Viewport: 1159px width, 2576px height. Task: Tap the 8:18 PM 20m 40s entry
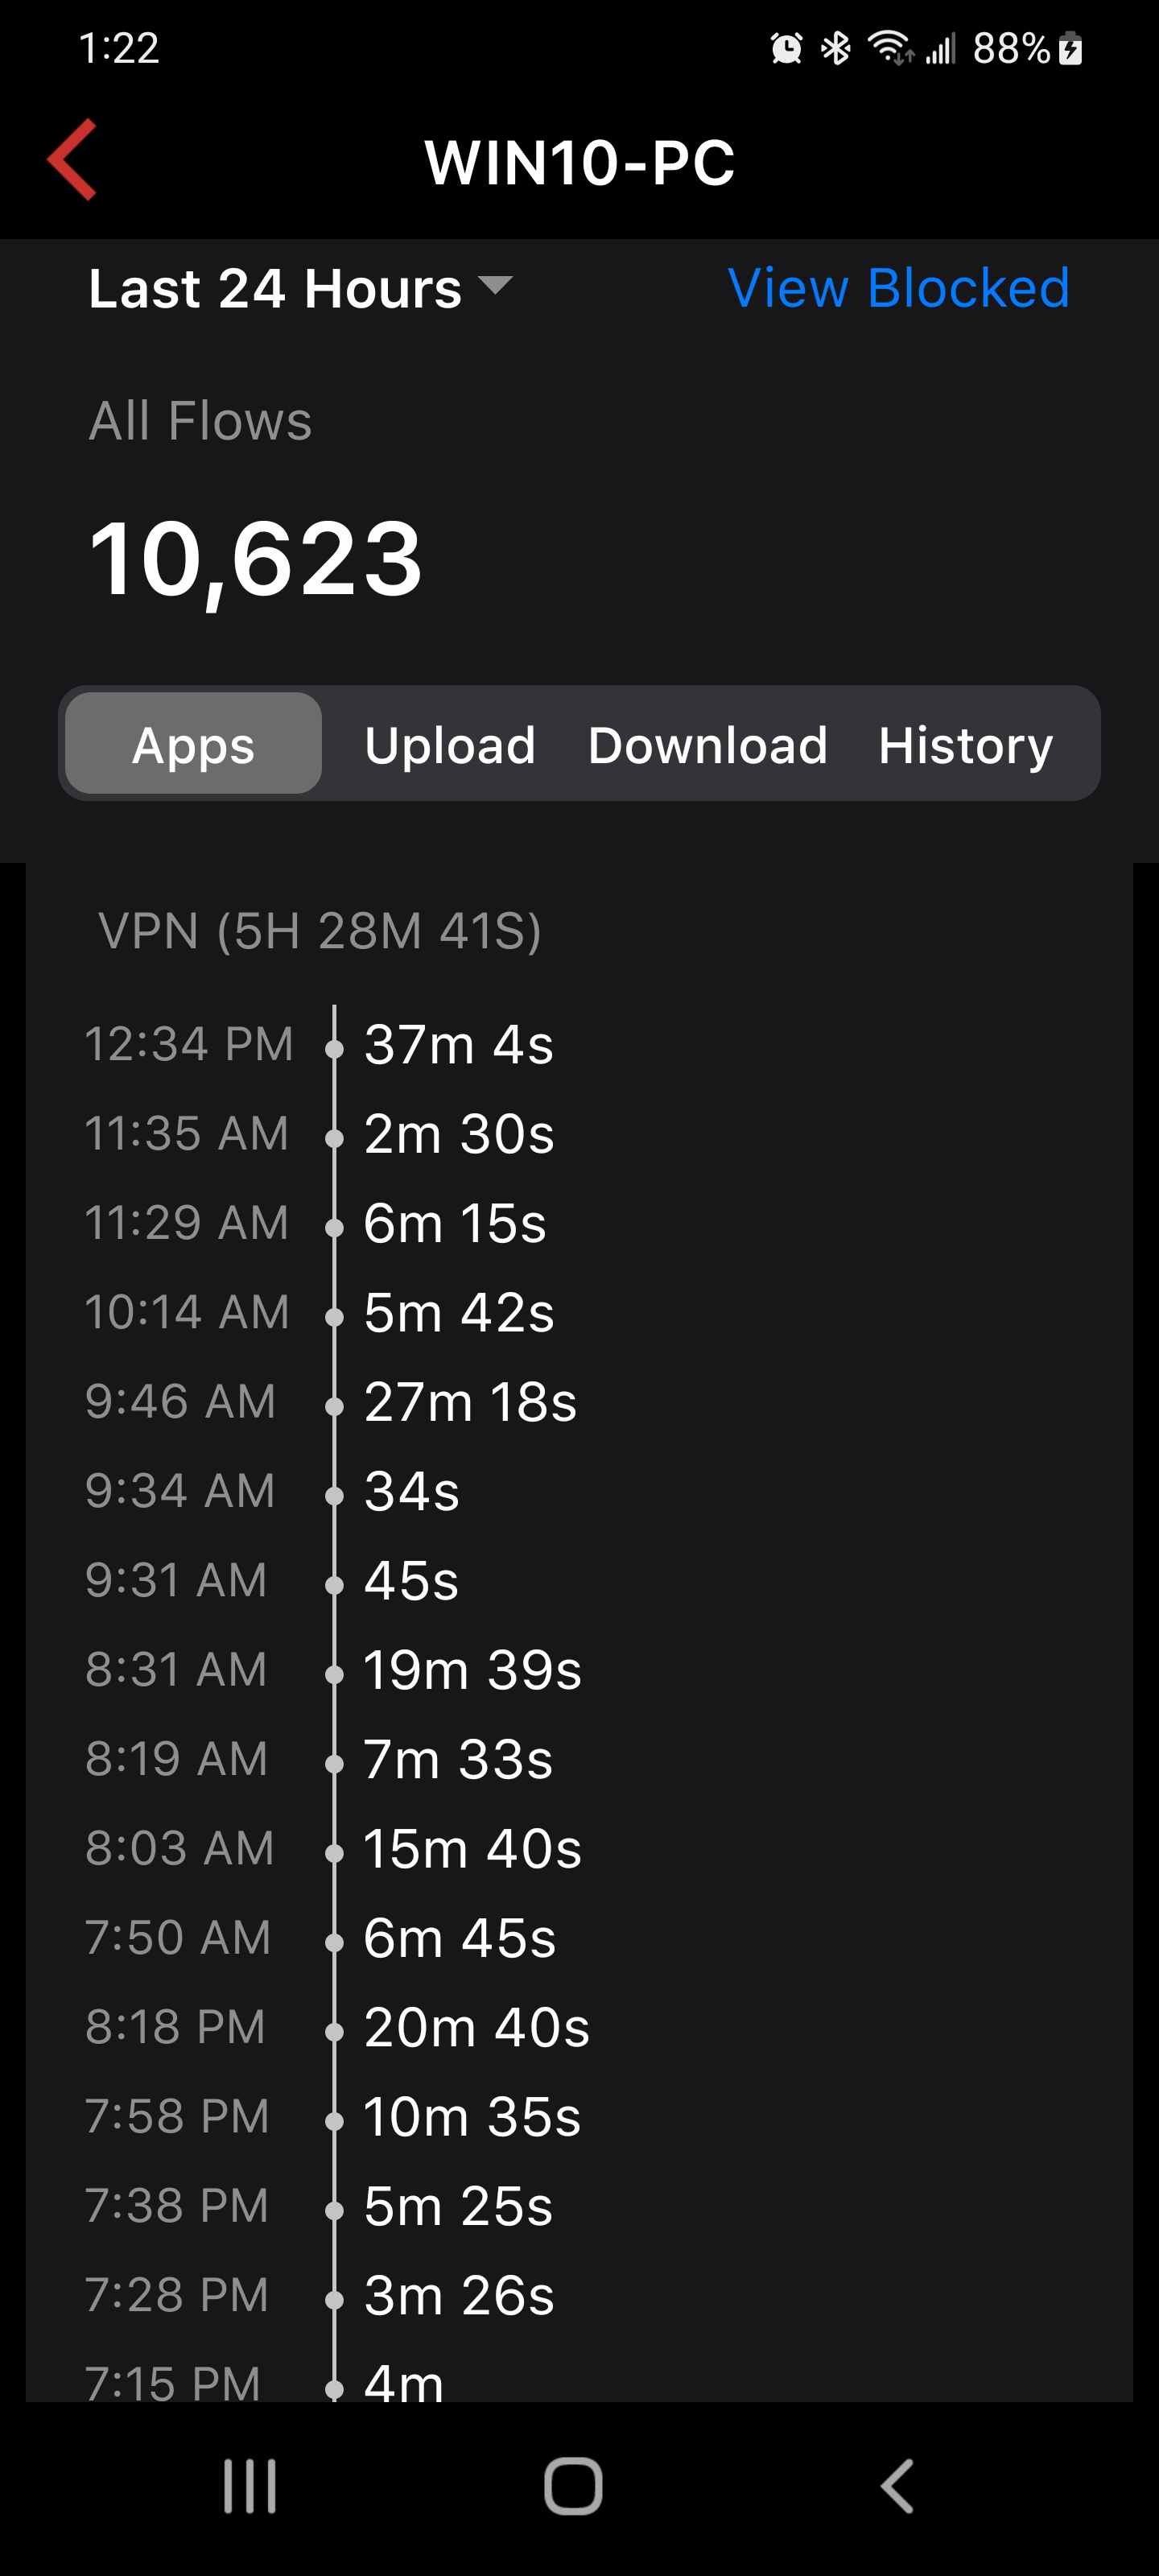(476, 2027)
